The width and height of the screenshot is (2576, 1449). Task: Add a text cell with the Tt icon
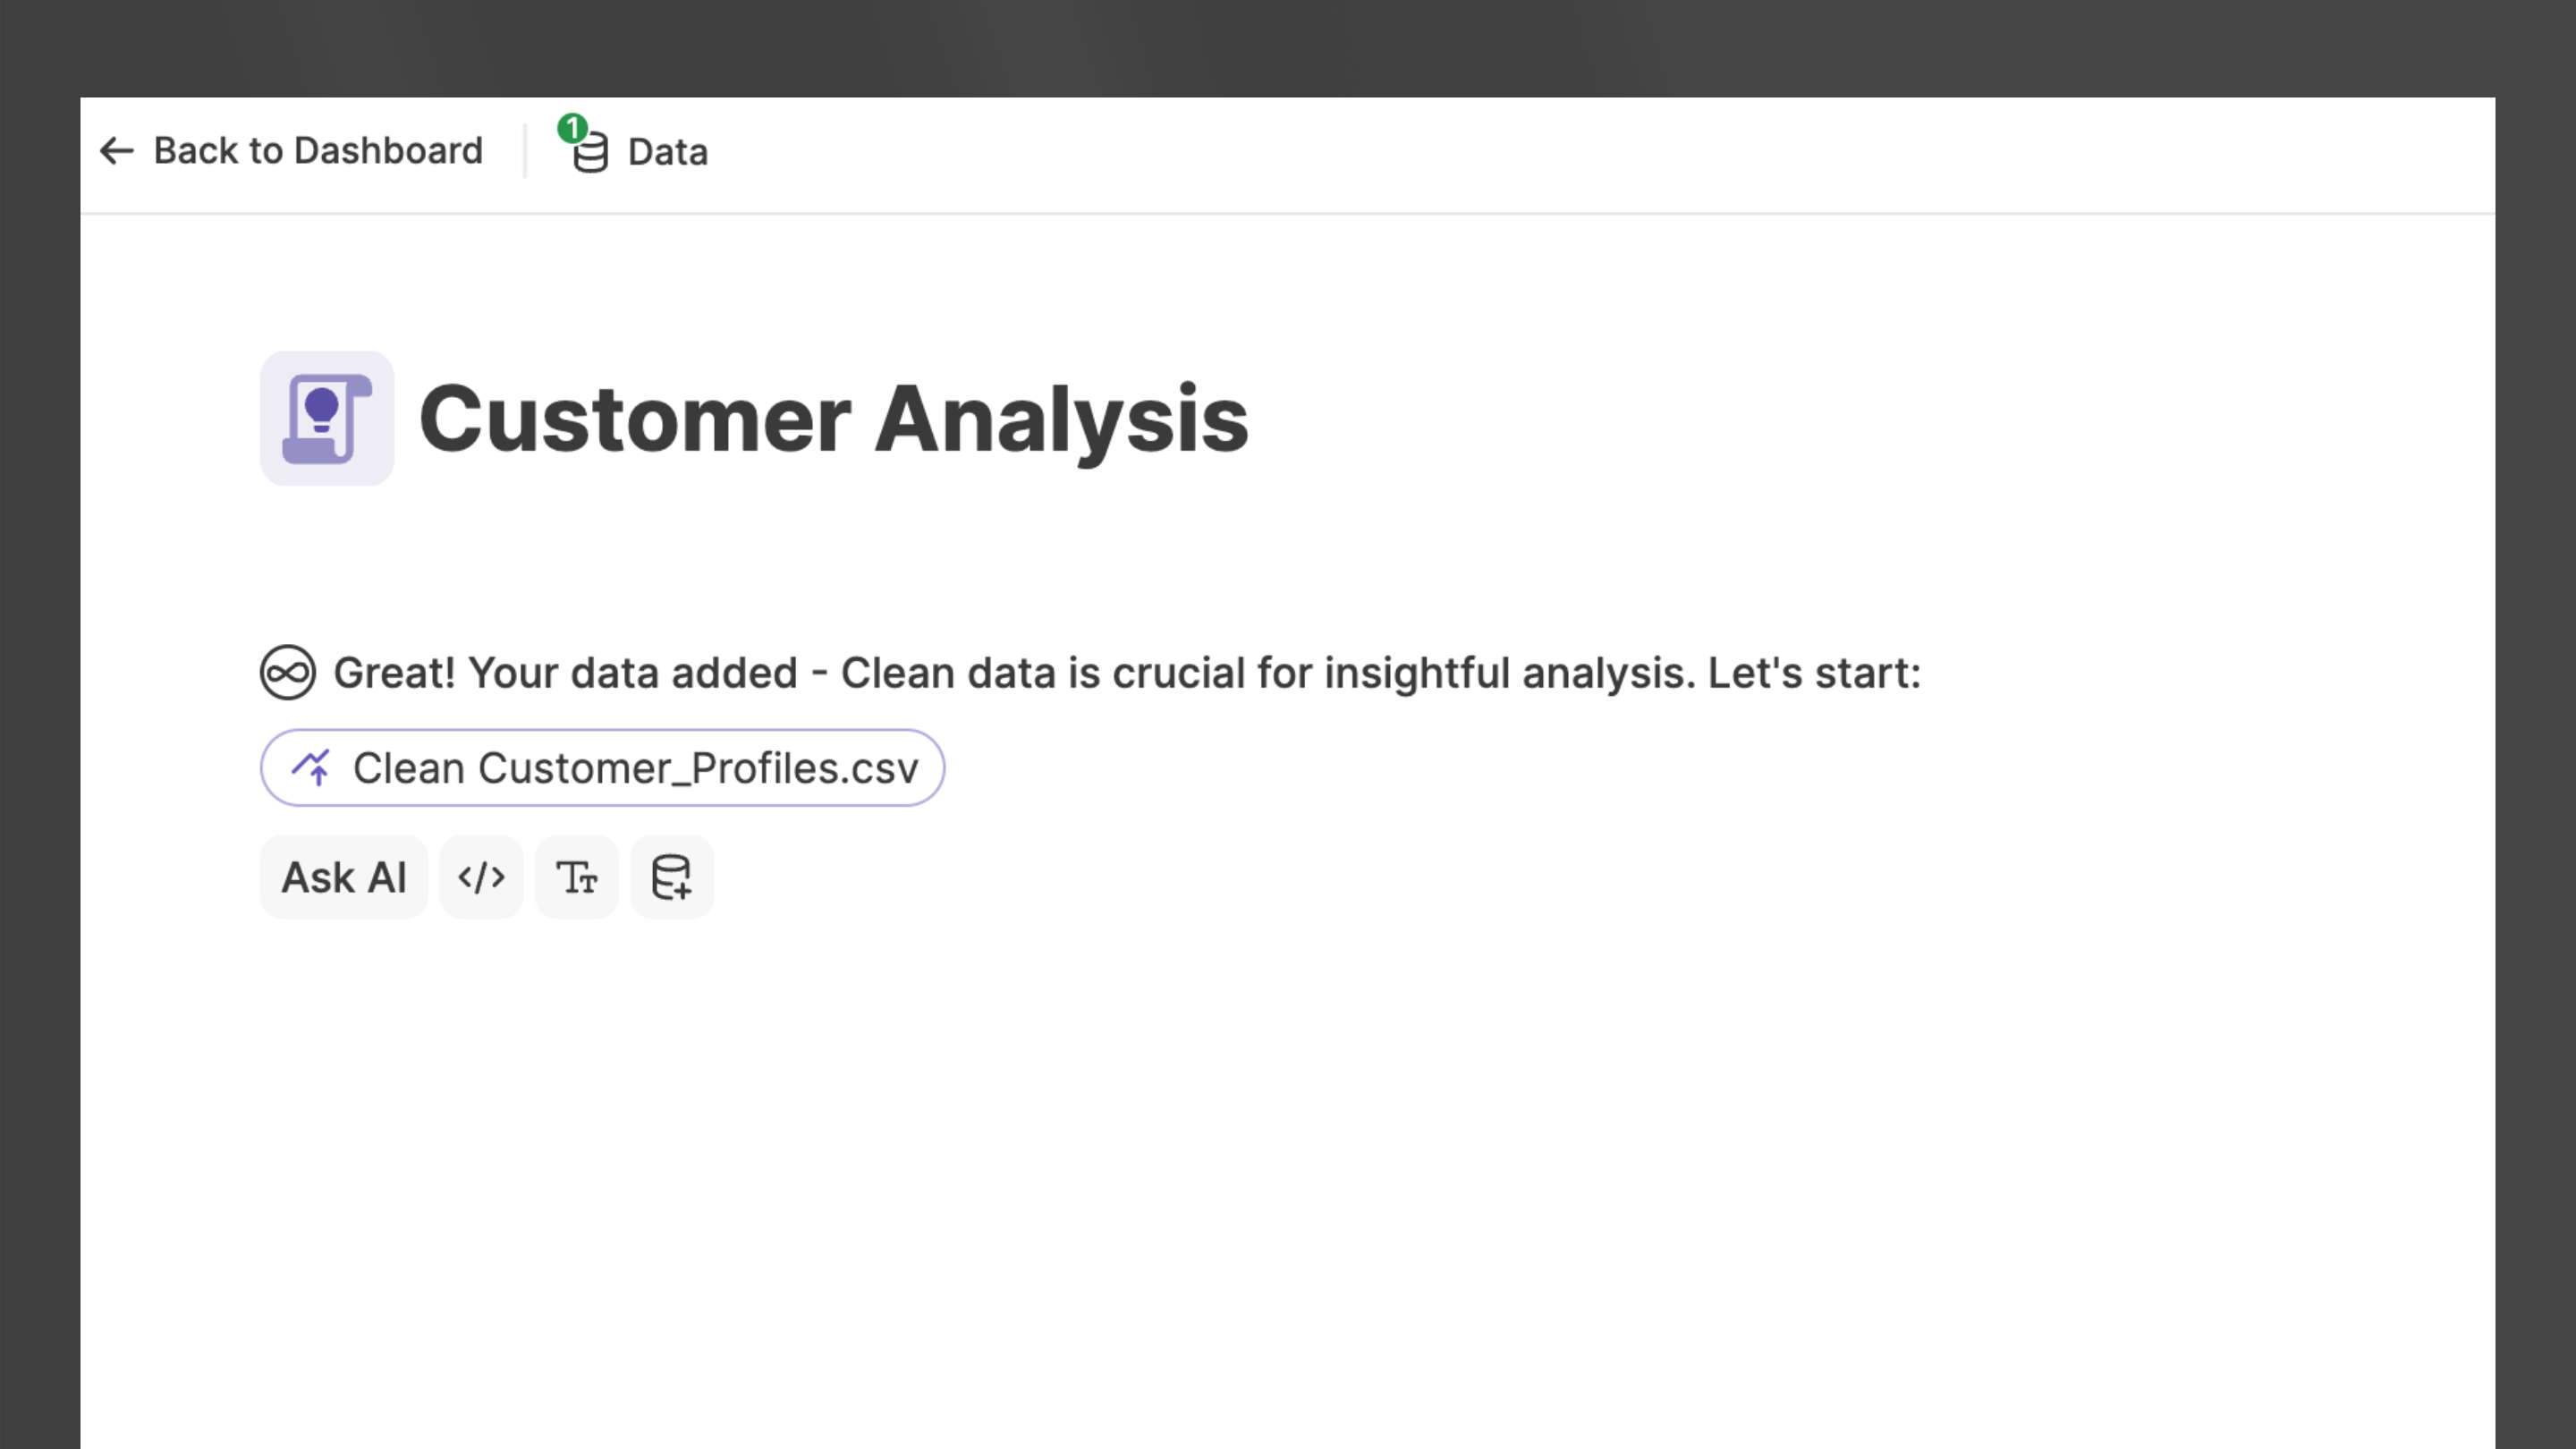click(577, 877)
